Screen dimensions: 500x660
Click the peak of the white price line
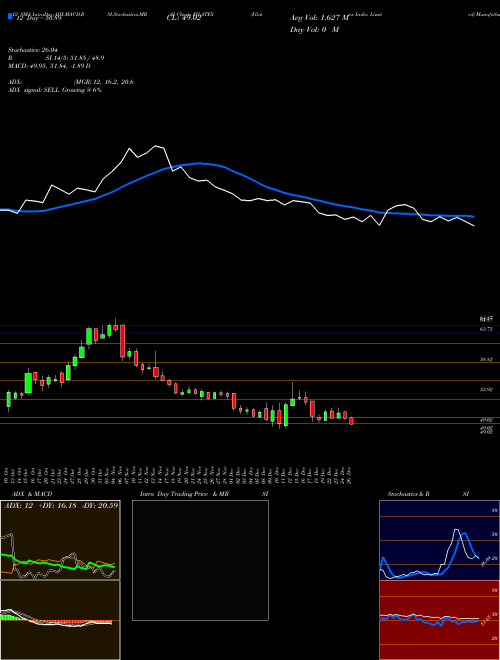point(156,146)
